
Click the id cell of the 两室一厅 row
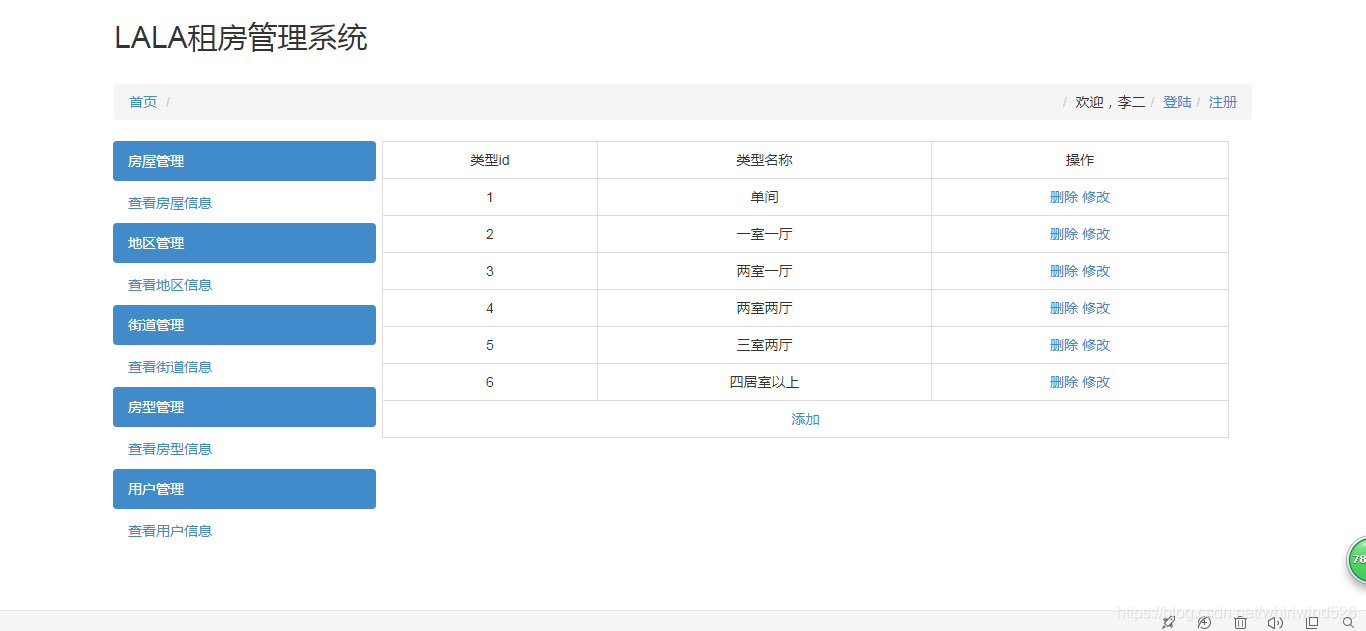[x=490, y=271]
